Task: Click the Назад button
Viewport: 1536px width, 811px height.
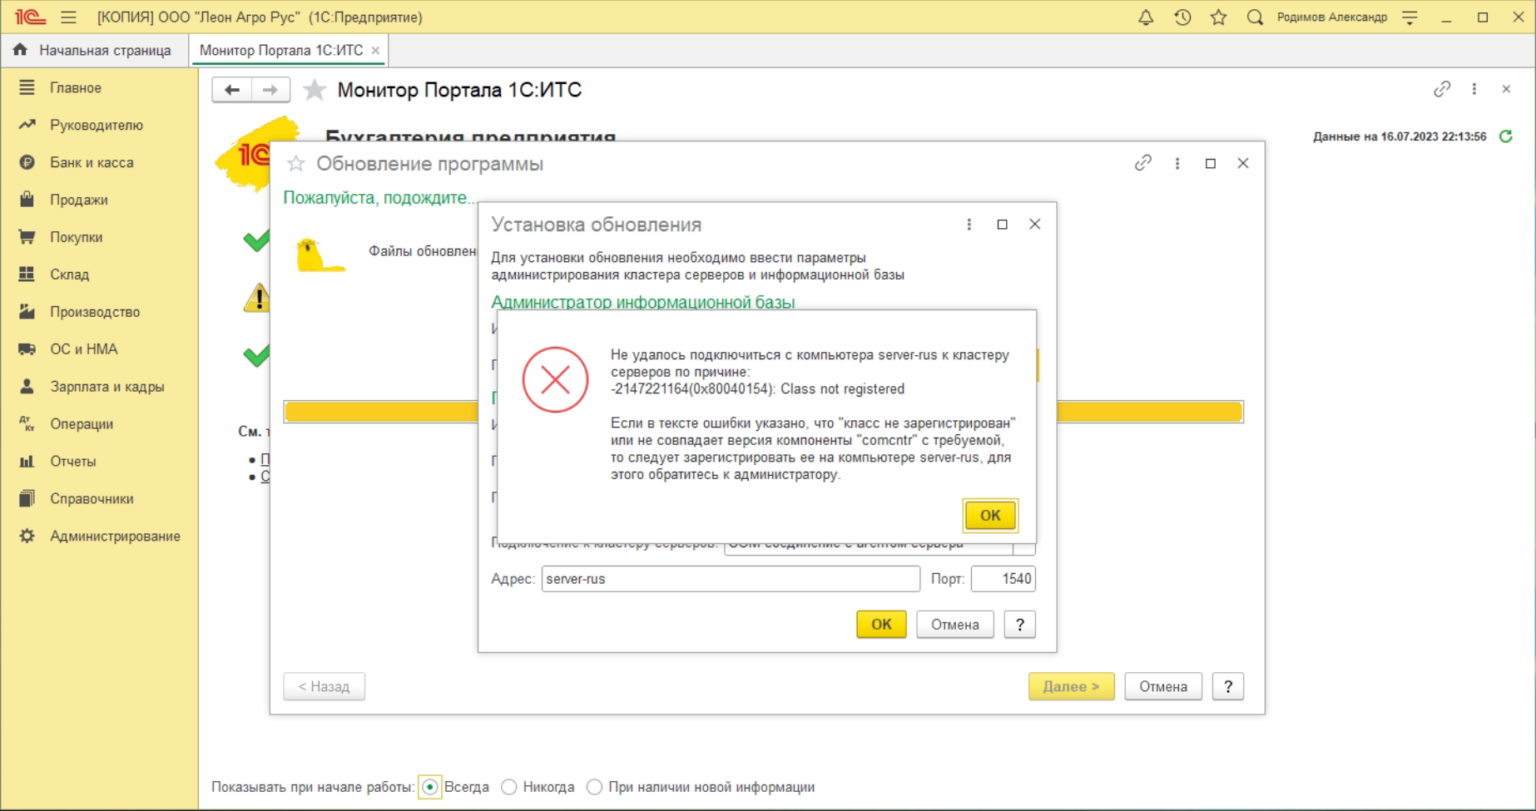Action: coord(324,686)
